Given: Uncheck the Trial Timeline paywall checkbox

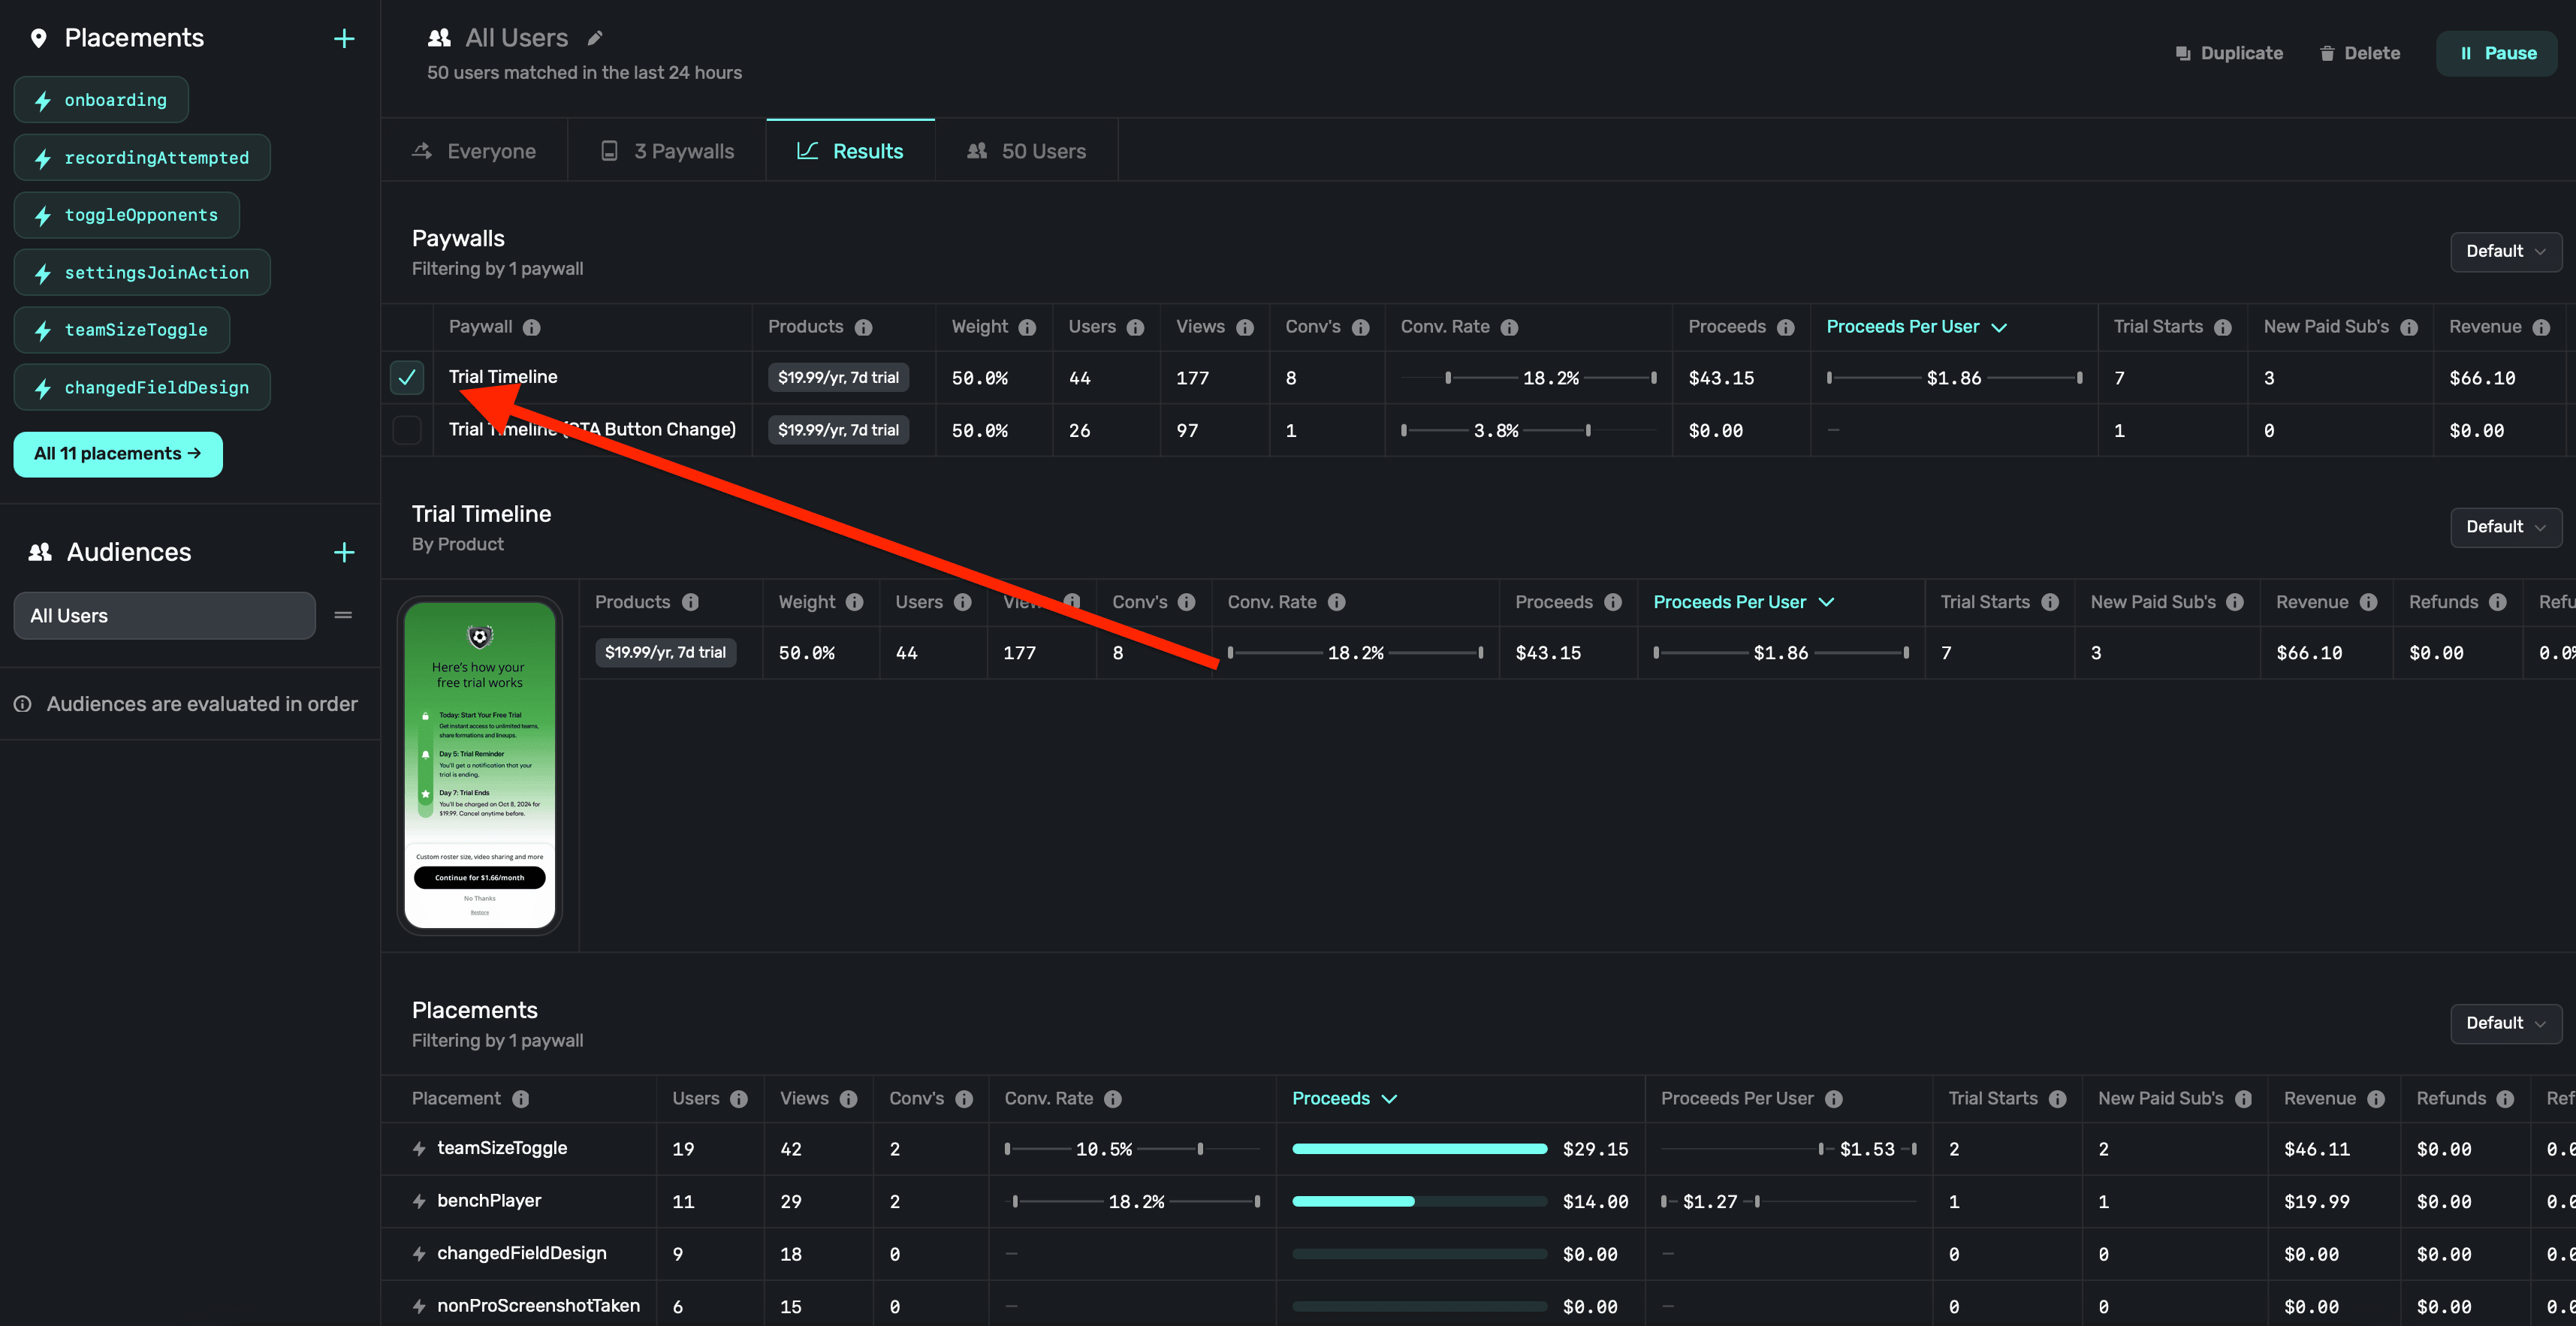Looking at the screenshot, I should pos(407,377).
